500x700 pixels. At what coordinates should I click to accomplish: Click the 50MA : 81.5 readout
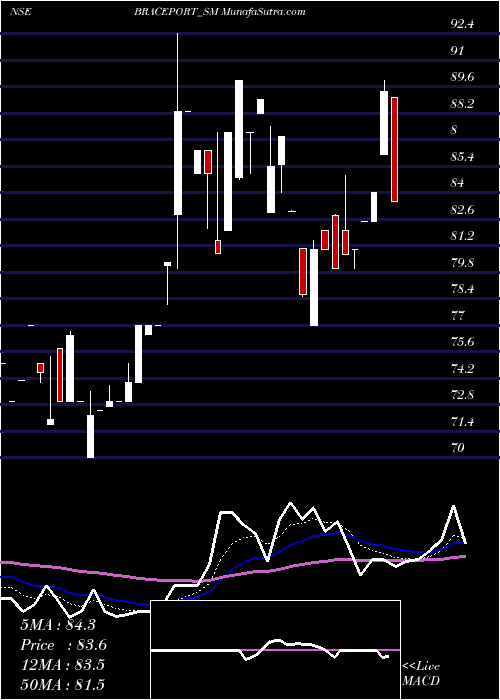(64, 685)
